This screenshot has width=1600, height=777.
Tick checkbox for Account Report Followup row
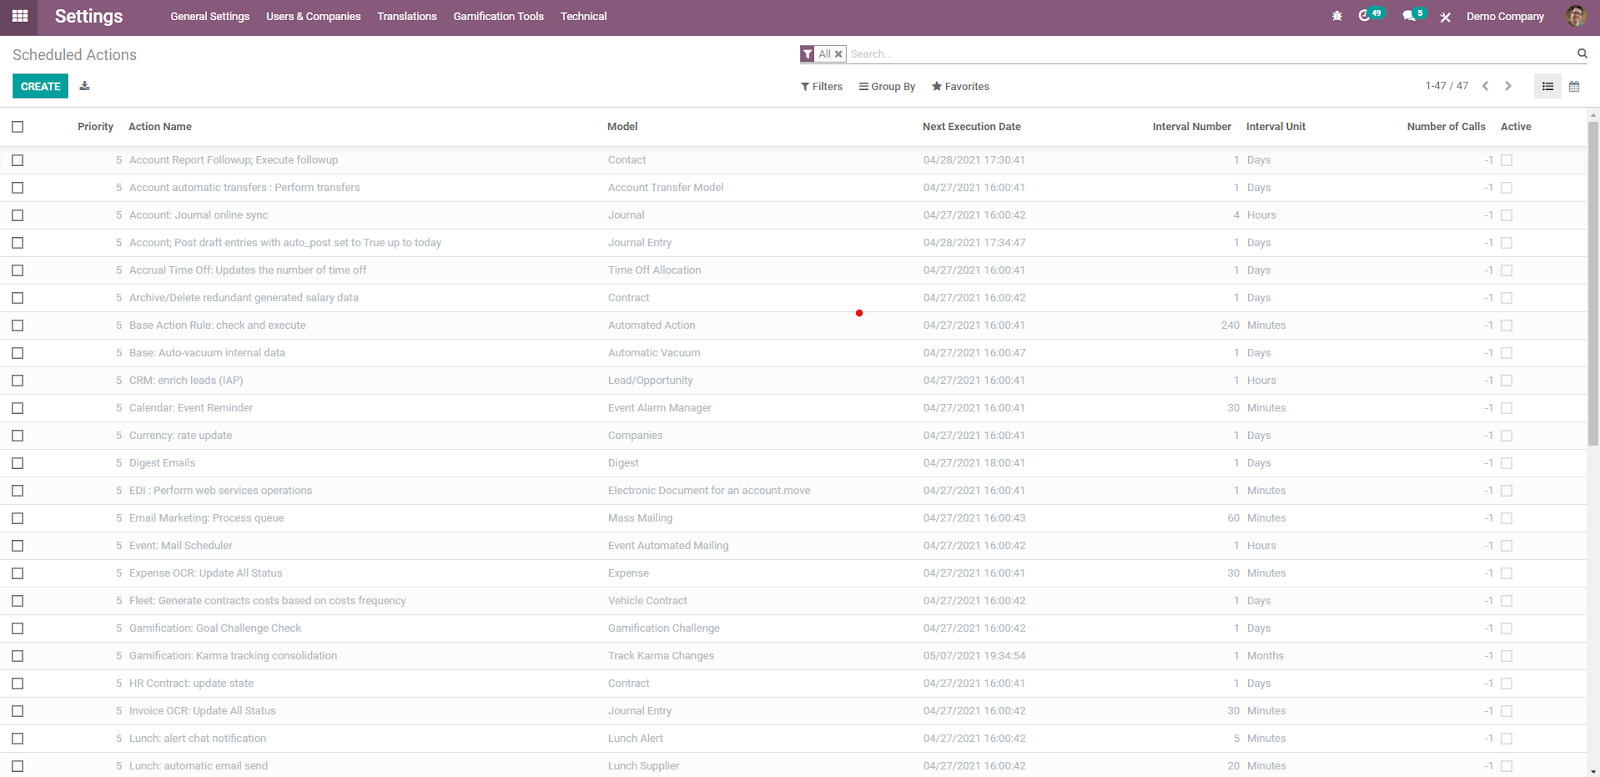pos(17,160)
